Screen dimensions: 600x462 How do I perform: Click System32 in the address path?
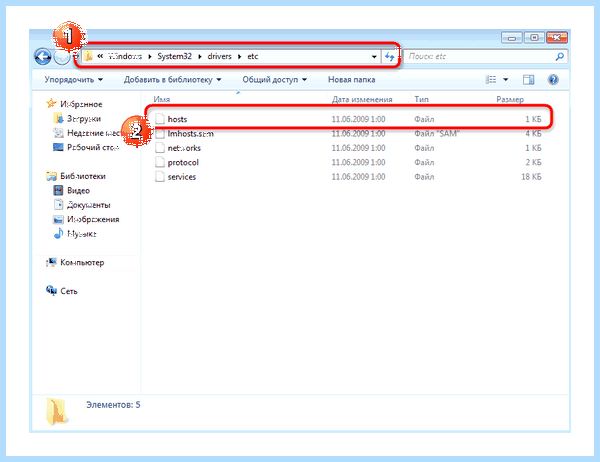174,56
